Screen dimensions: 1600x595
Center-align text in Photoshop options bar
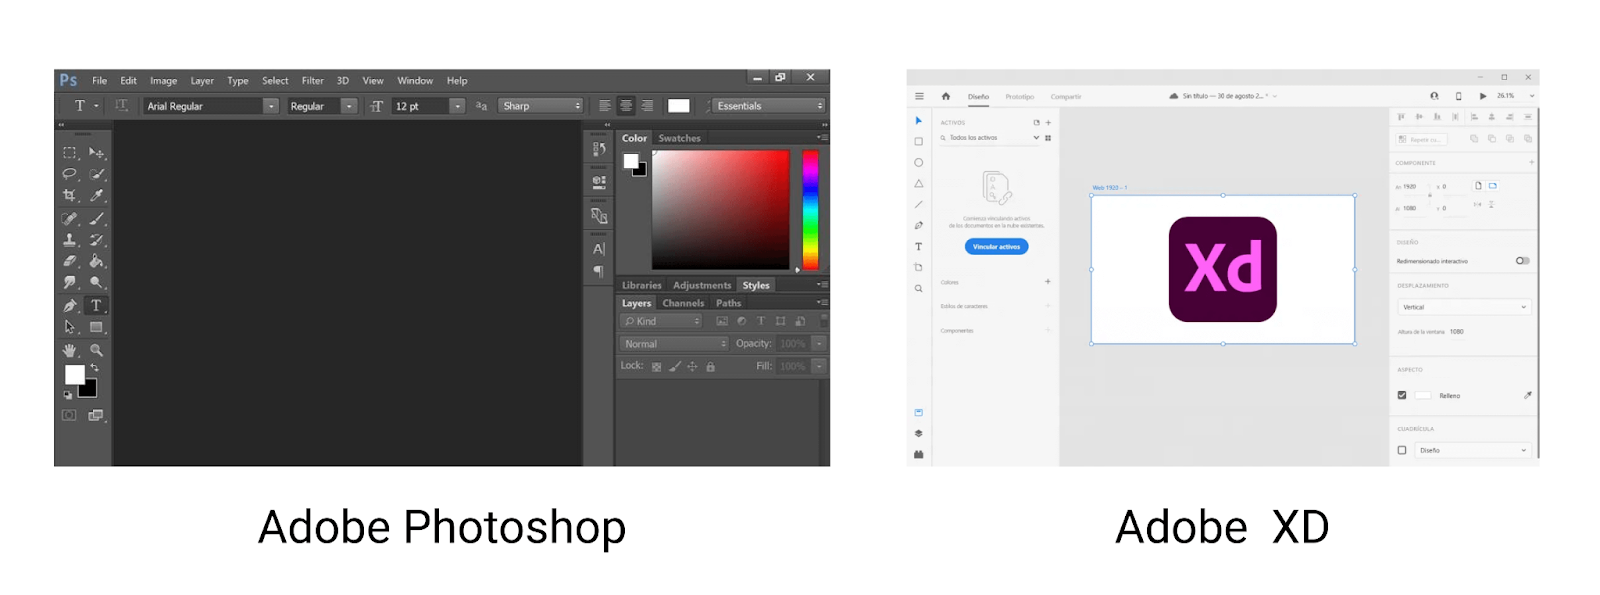coord(626,106)
